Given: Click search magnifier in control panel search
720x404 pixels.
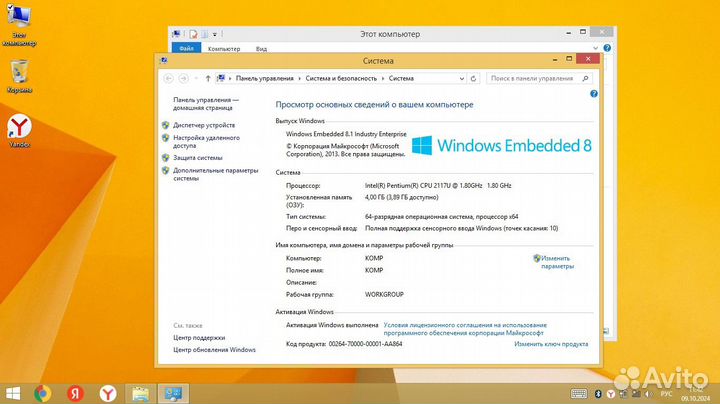Looking at the screenshot, I should [x=585, y=79].
